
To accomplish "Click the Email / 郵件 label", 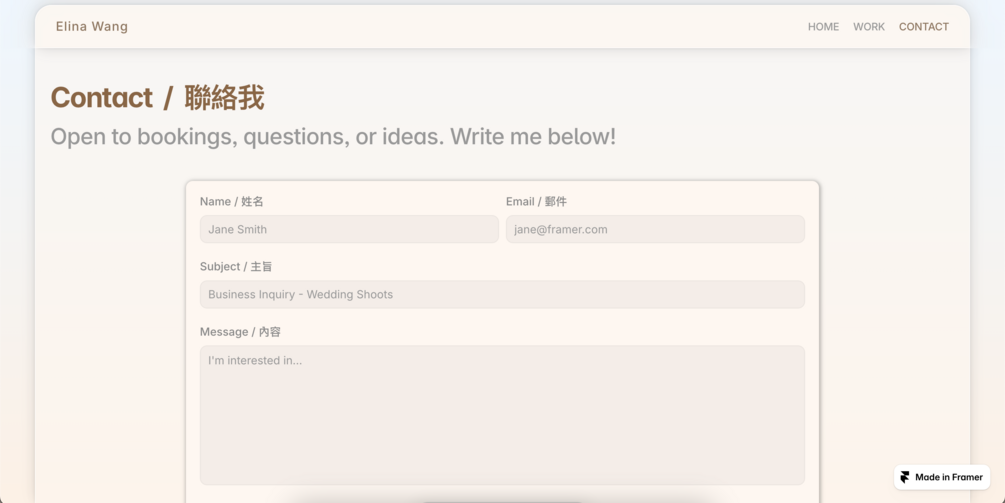I will pos(536,202).
